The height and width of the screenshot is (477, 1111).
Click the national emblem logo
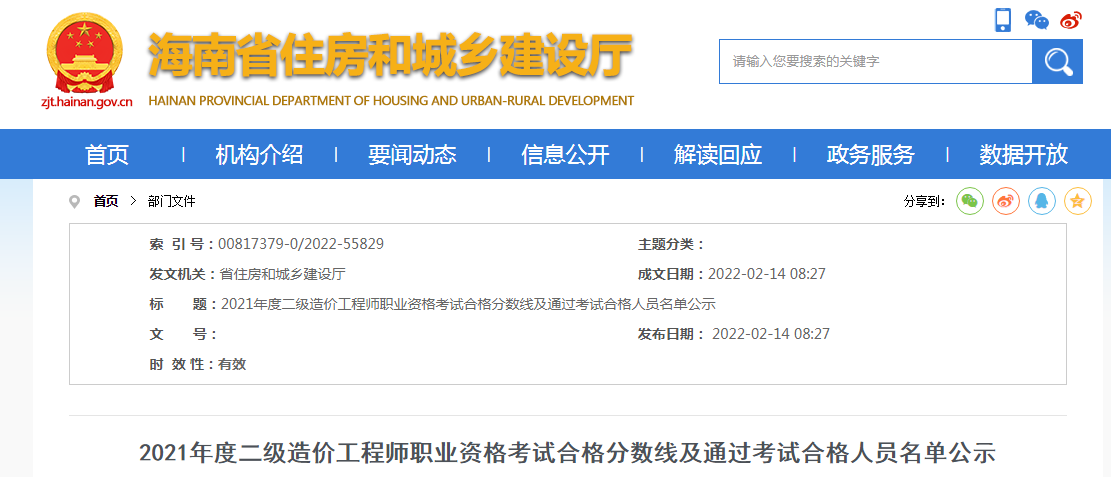coord(84,53)
